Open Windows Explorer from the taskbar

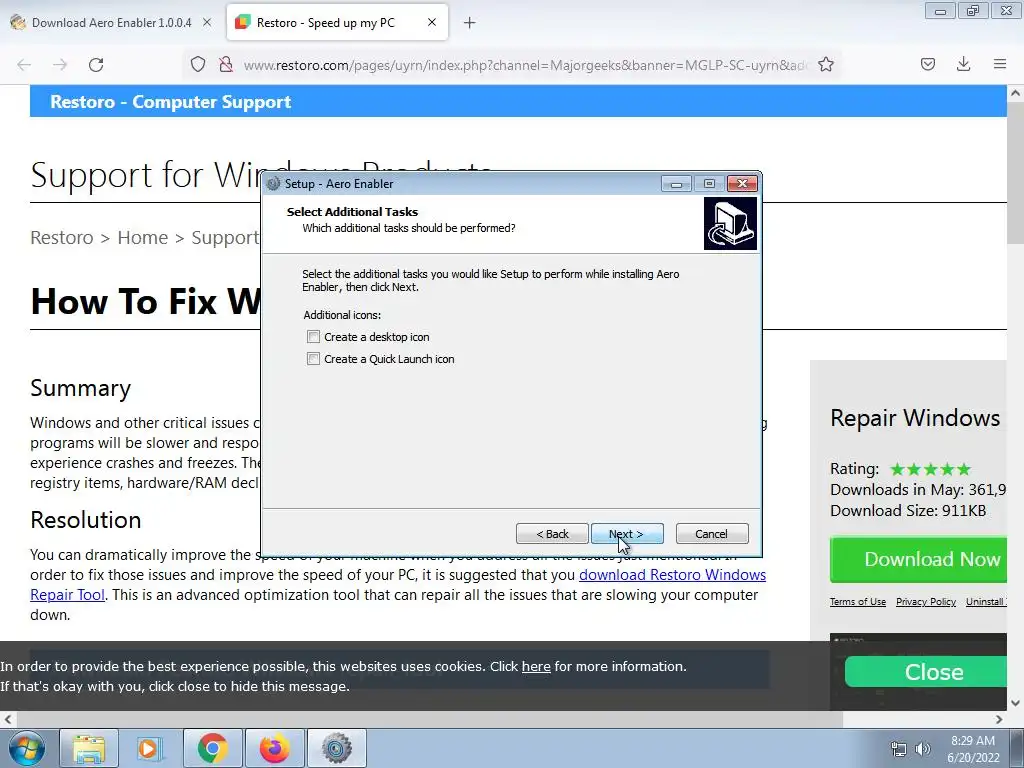(x=89, y=748)
